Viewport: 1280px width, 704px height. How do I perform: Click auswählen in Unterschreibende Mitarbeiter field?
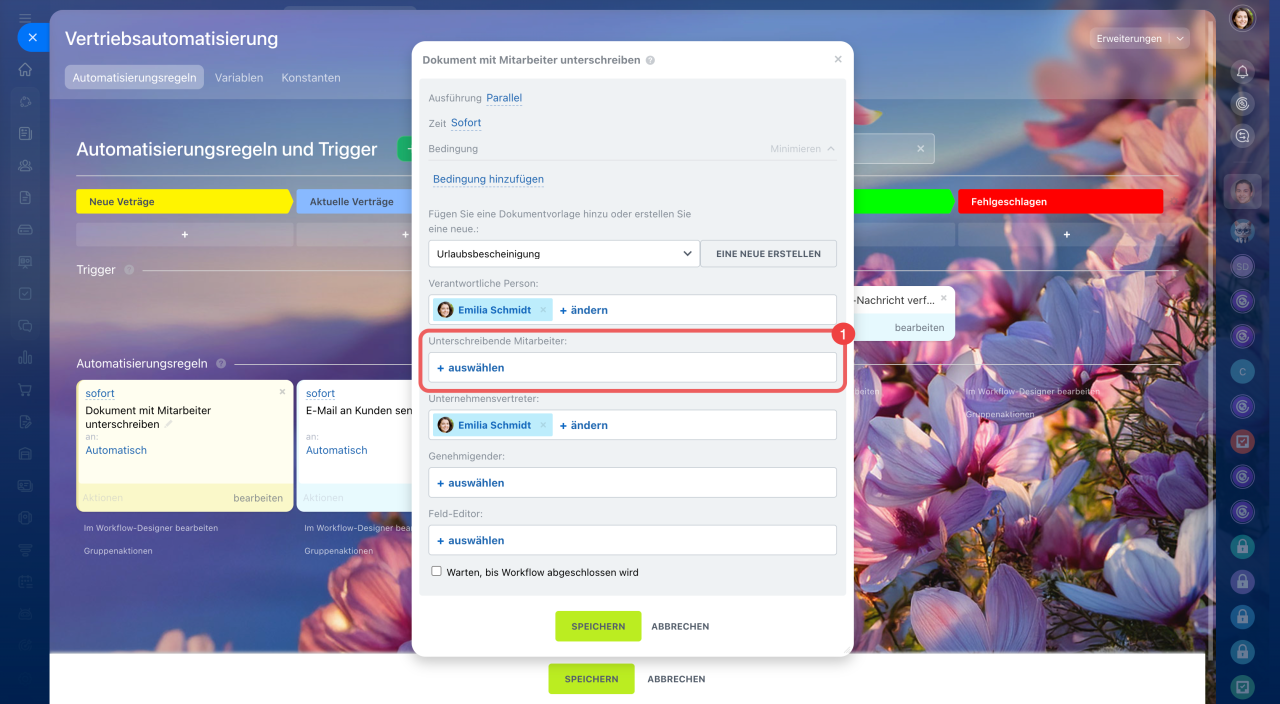[471, 368]
